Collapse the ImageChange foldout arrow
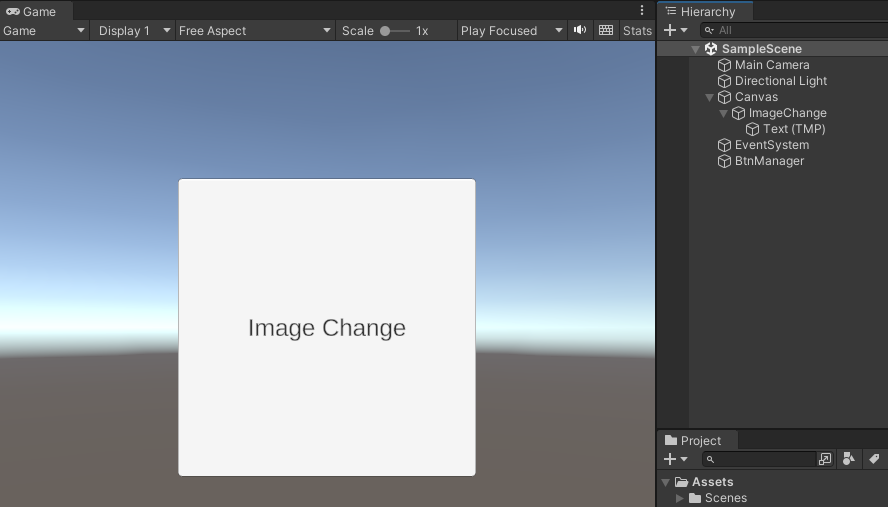The width and height of the screenshot is (888, 507). (723, 113)
